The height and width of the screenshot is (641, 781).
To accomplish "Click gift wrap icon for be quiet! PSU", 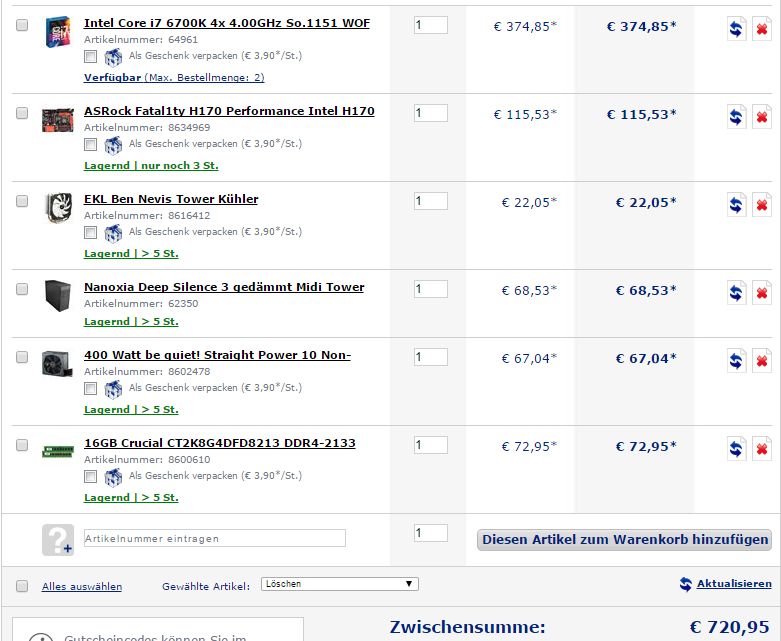I will click(113, 389).
